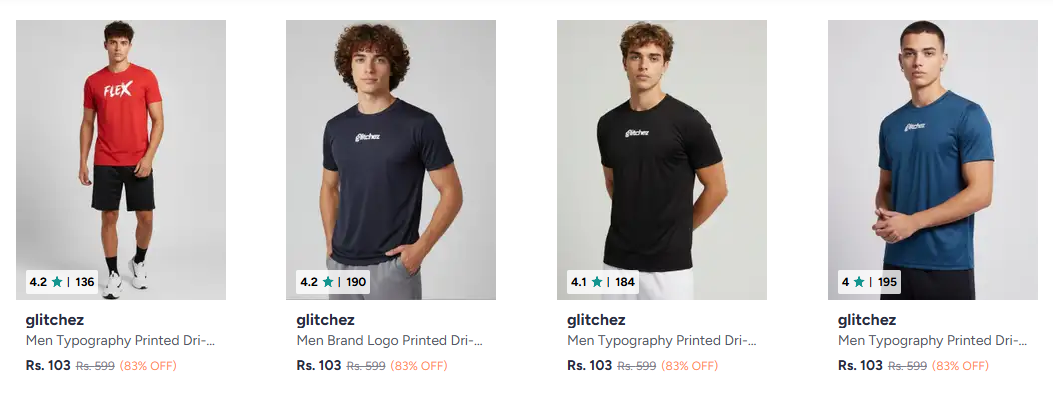Click the Rs. 103 price of the red shirt
The image size is (1053, 400).
pyautogui.click(x=48, y=366)
